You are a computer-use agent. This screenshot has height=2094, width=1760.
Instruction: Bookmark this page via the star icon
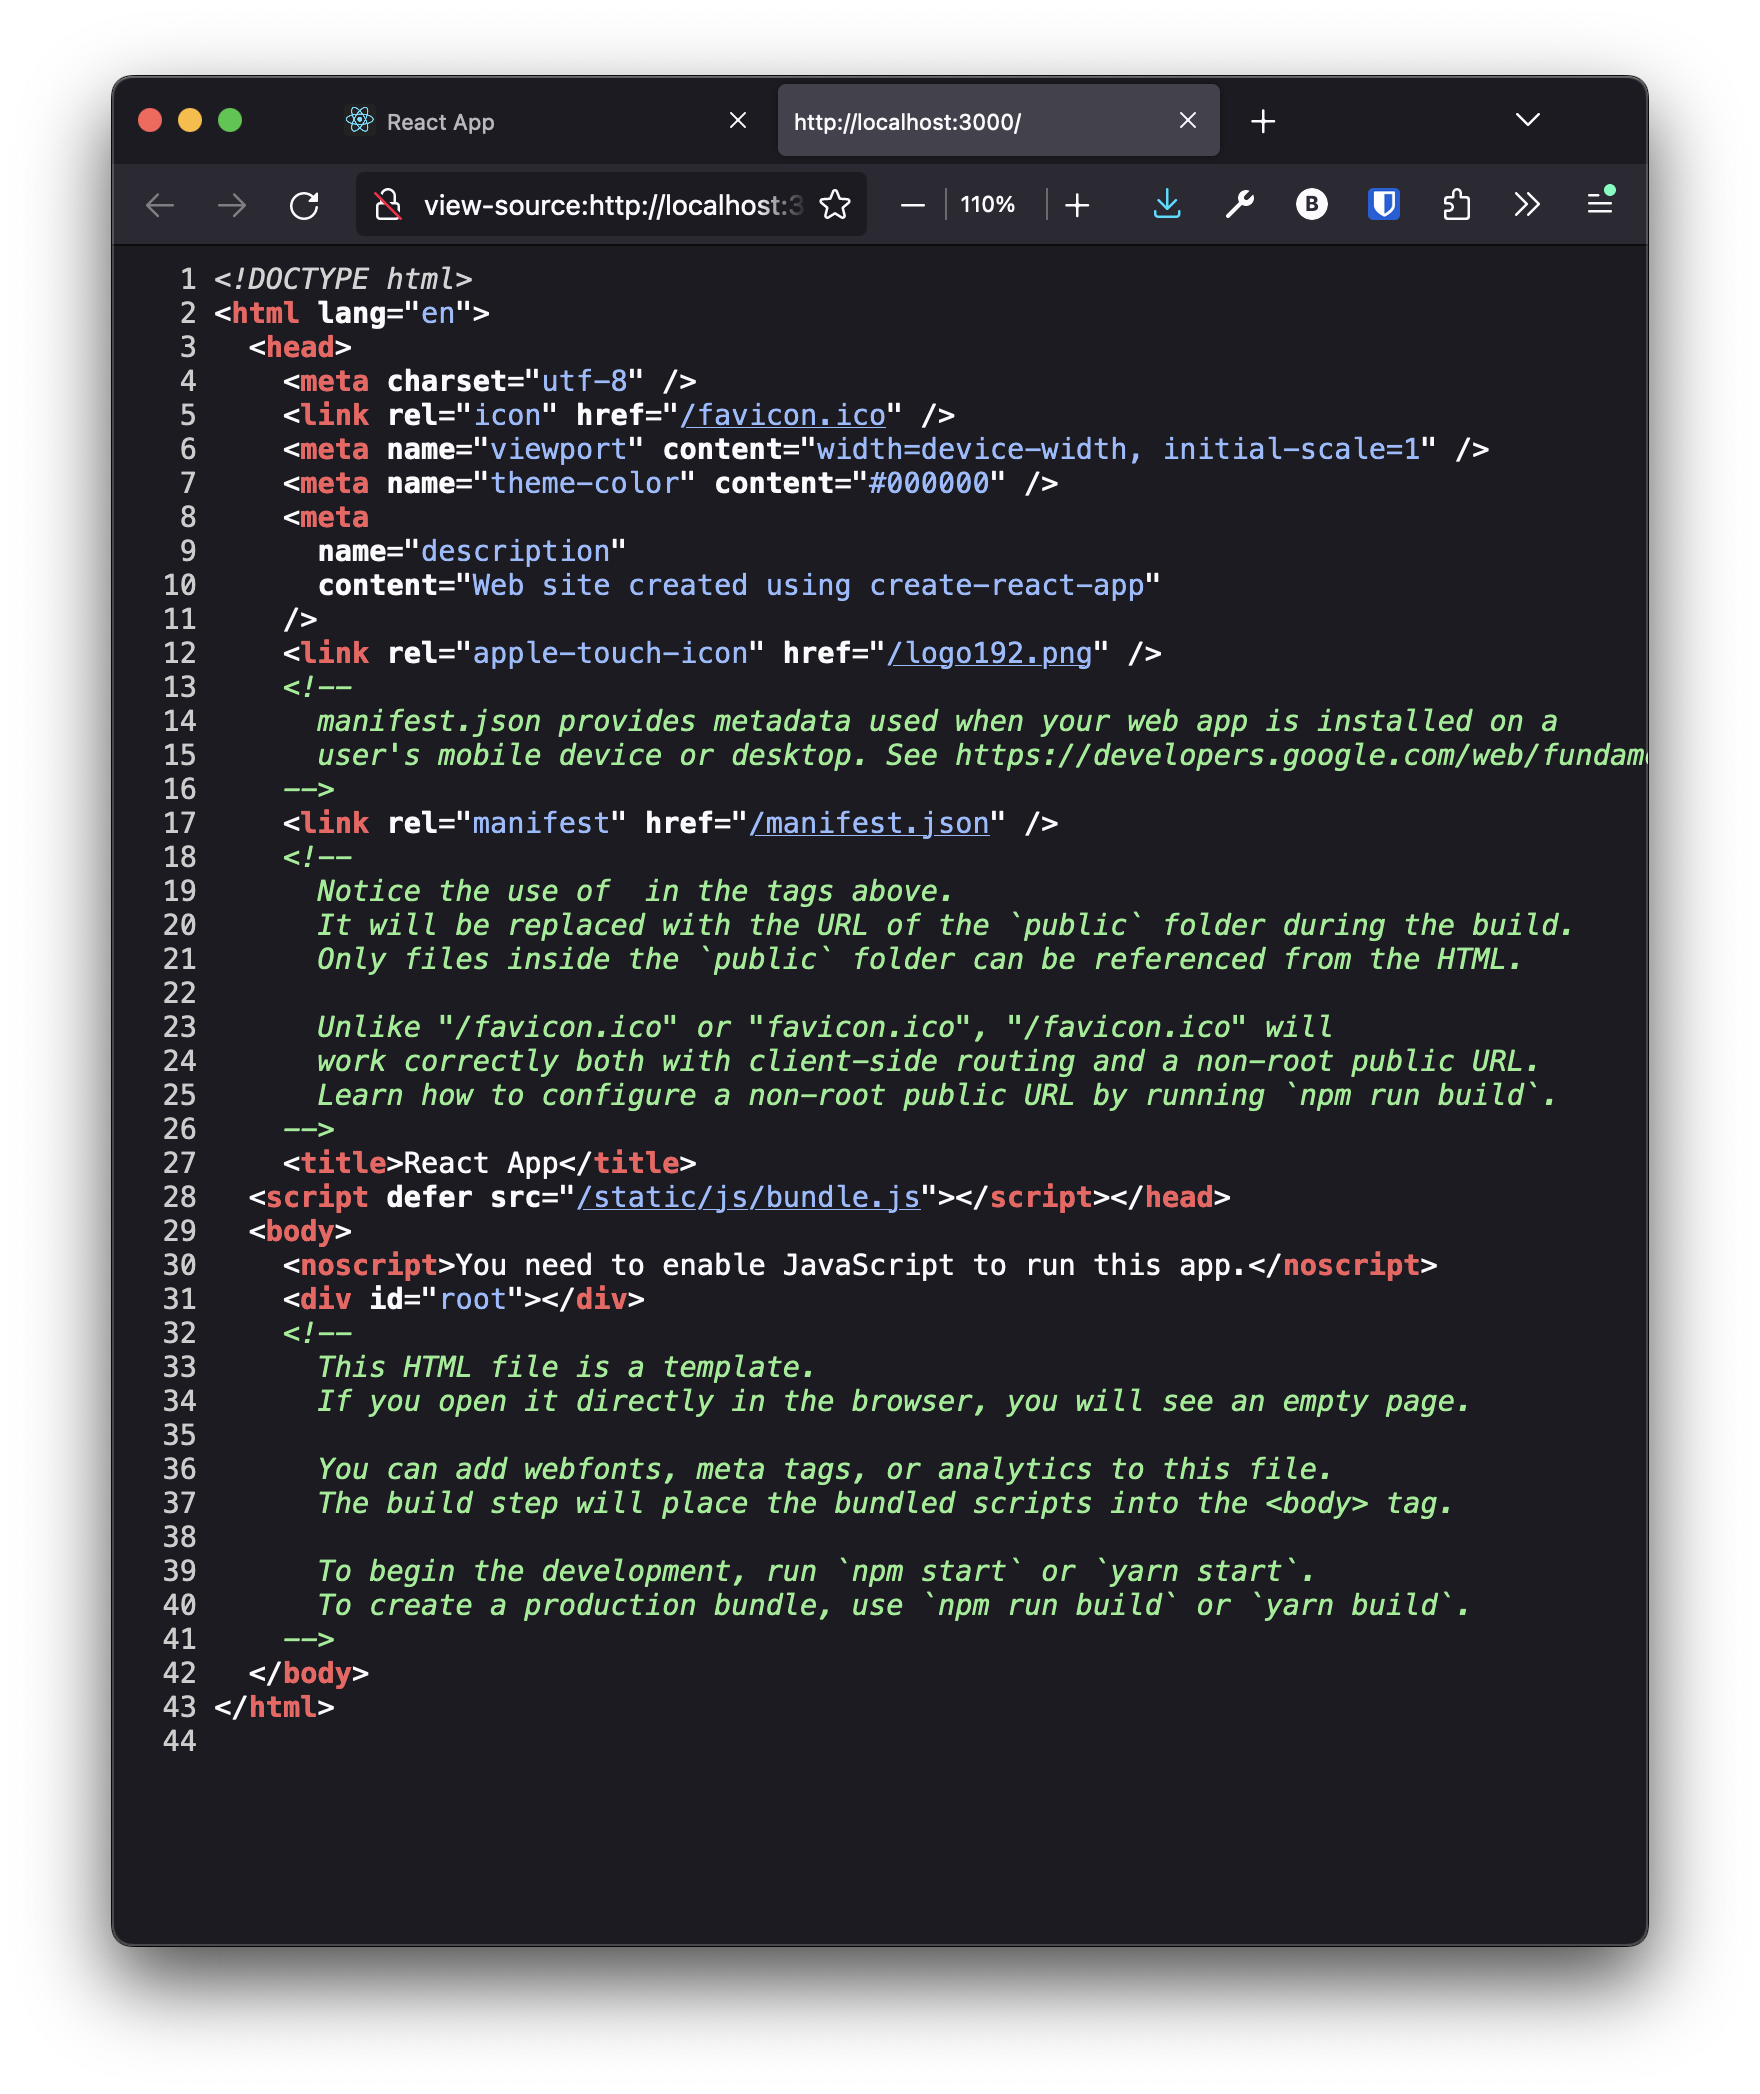pos(833,204)
